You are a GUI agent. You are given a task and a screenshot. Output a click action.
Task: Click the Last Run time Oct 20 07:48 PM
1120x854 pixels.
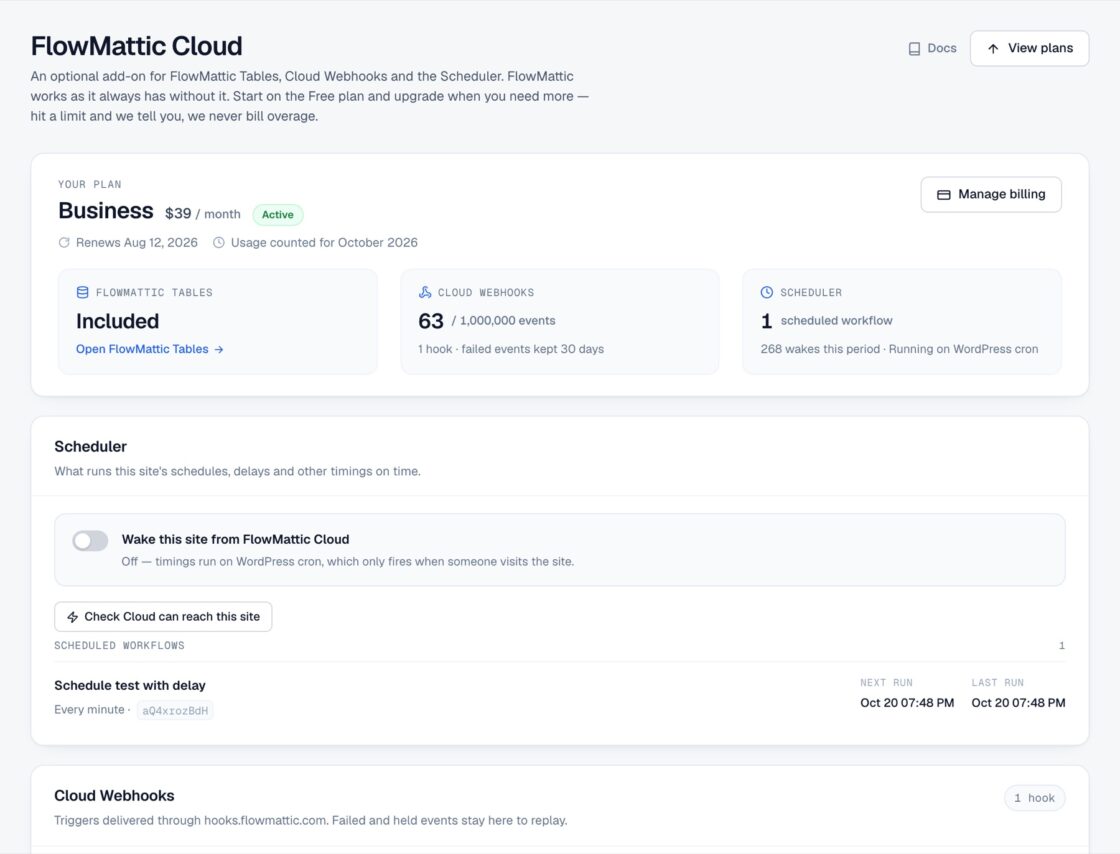1019,703
